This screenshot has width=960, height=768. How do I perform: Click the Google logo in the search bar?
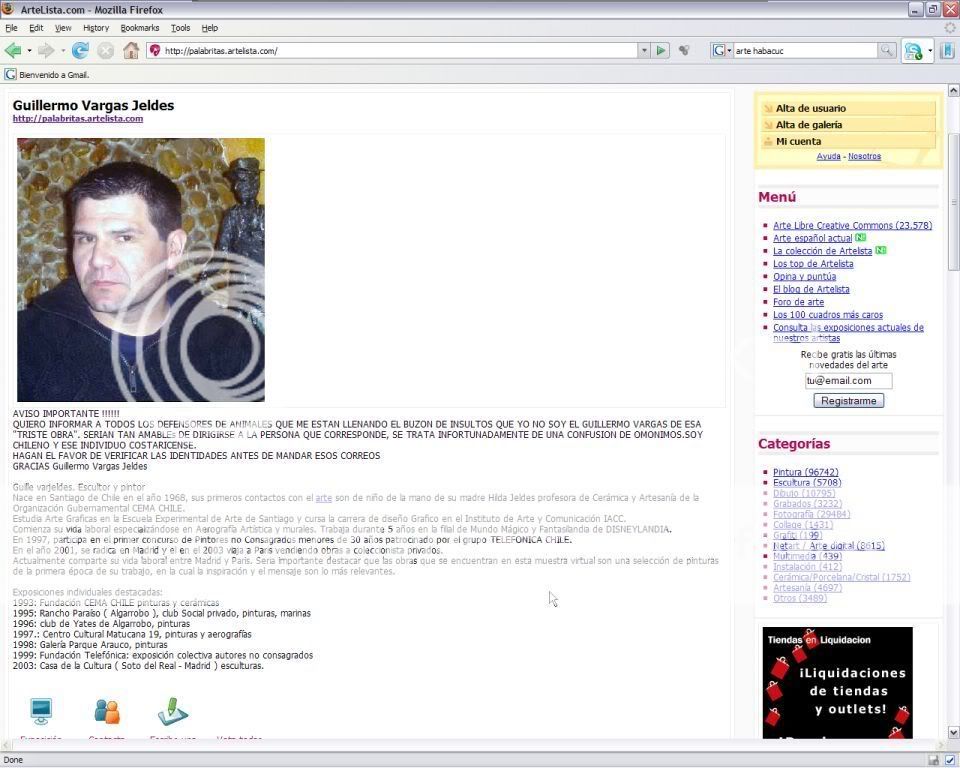pos(717,48)
